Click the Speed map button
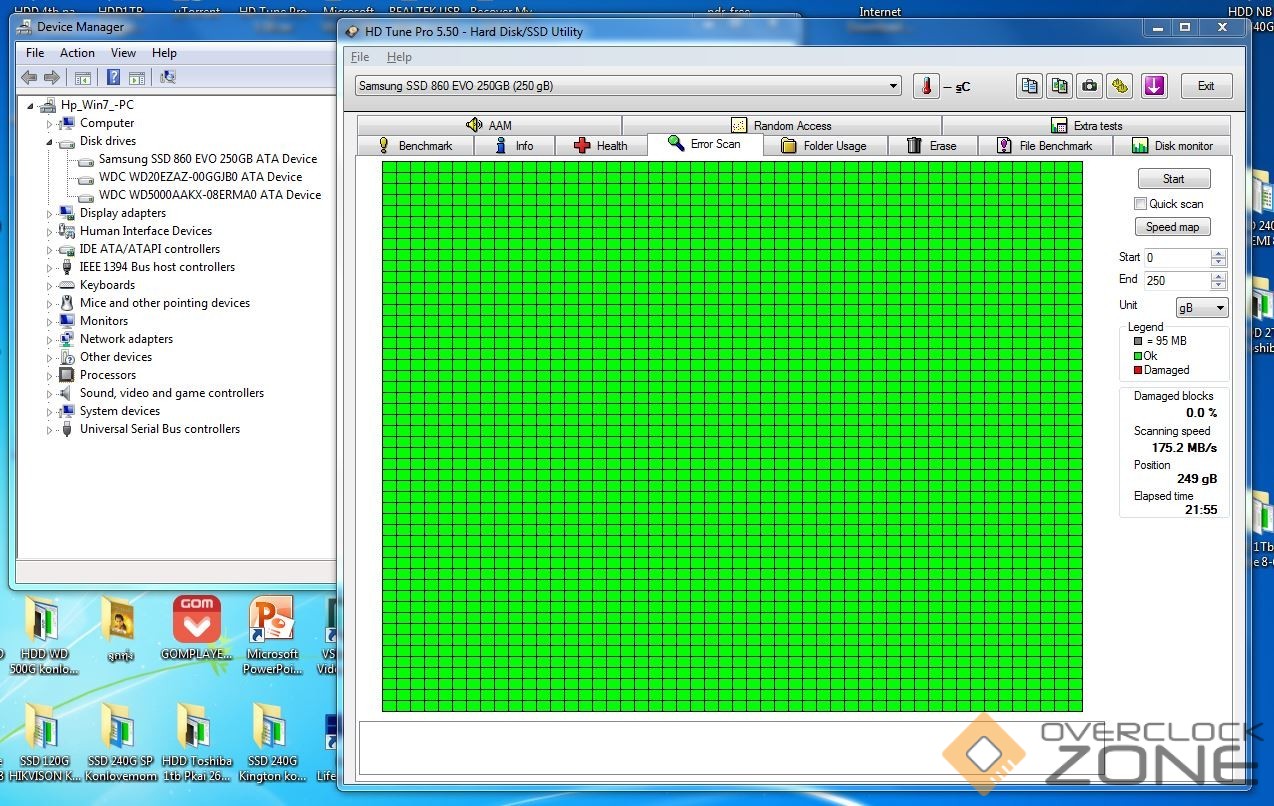Viewport: 1274px width, 806px height. point(1172,227)
